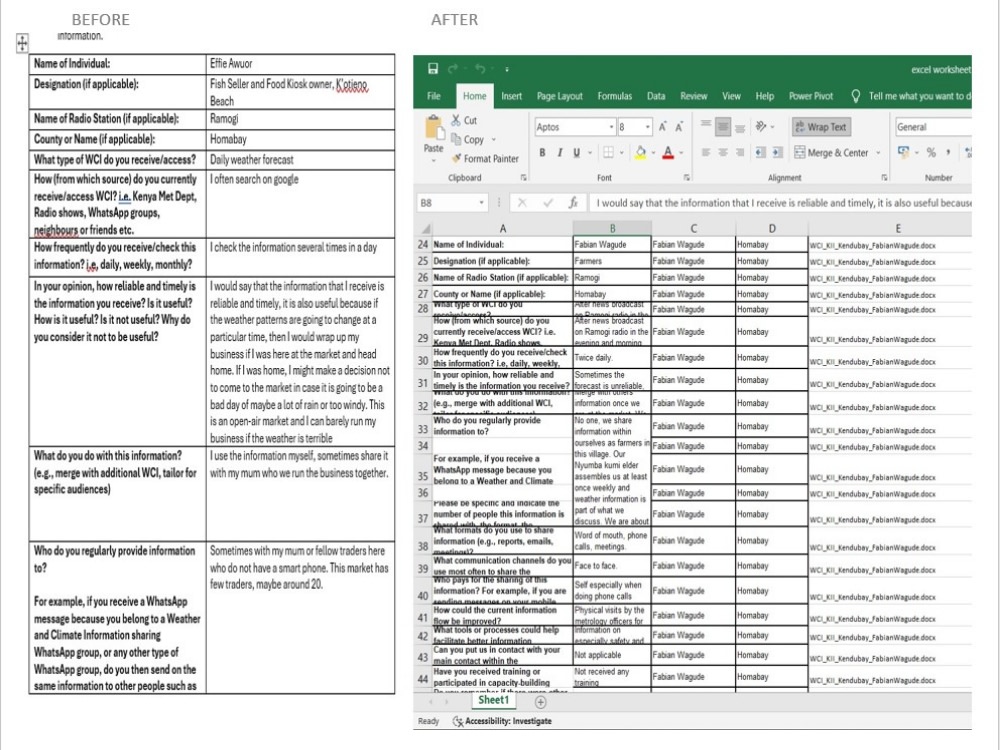This screenshot has width=1000, height=750.
Task: Expand the Underline style arrow
Action: point(590,153)
